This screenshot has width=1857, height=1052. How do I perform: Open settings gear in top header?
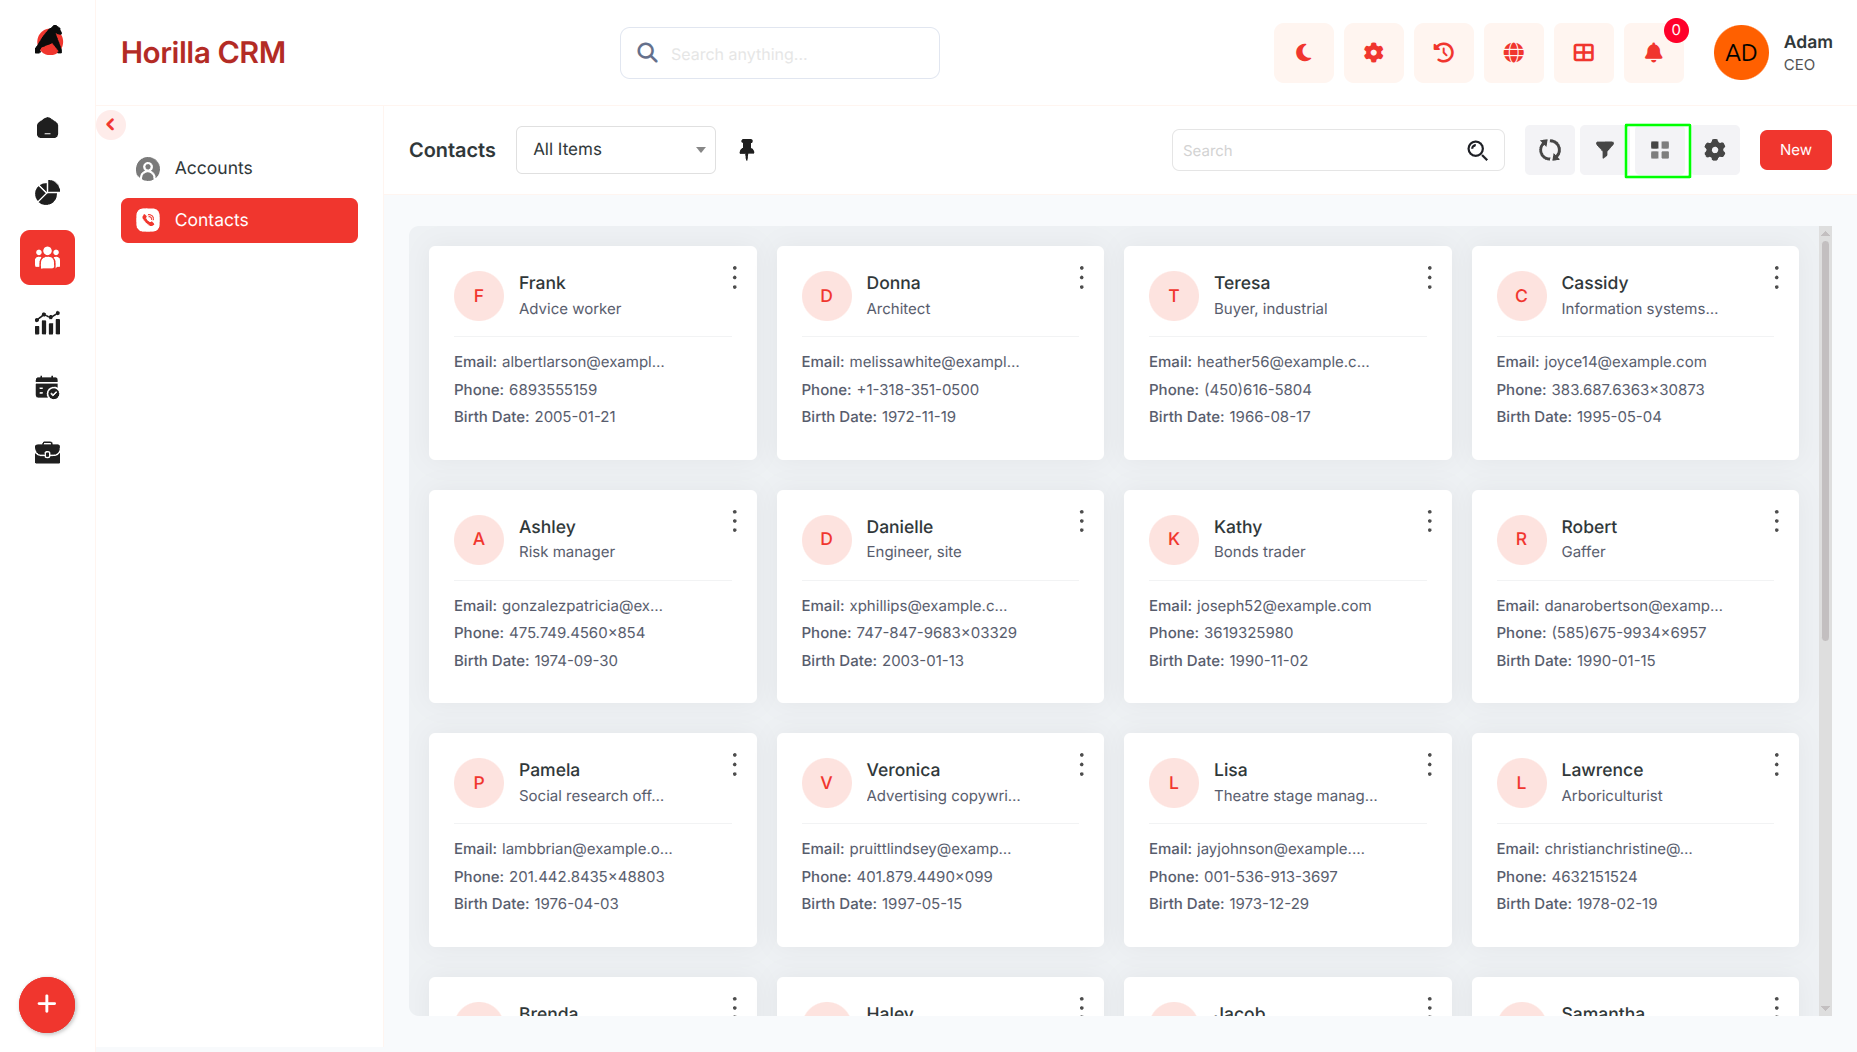coord(1373,53)
